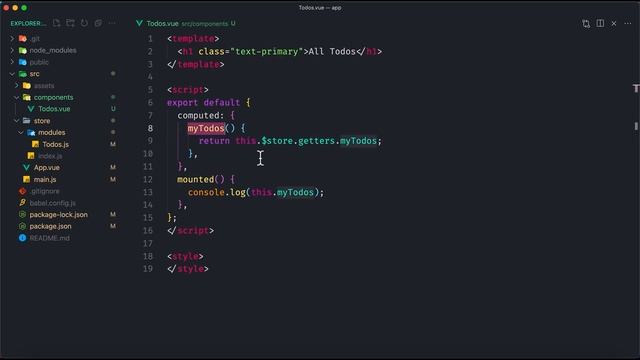Click the Babel icon beside babel.config.js

22,202
